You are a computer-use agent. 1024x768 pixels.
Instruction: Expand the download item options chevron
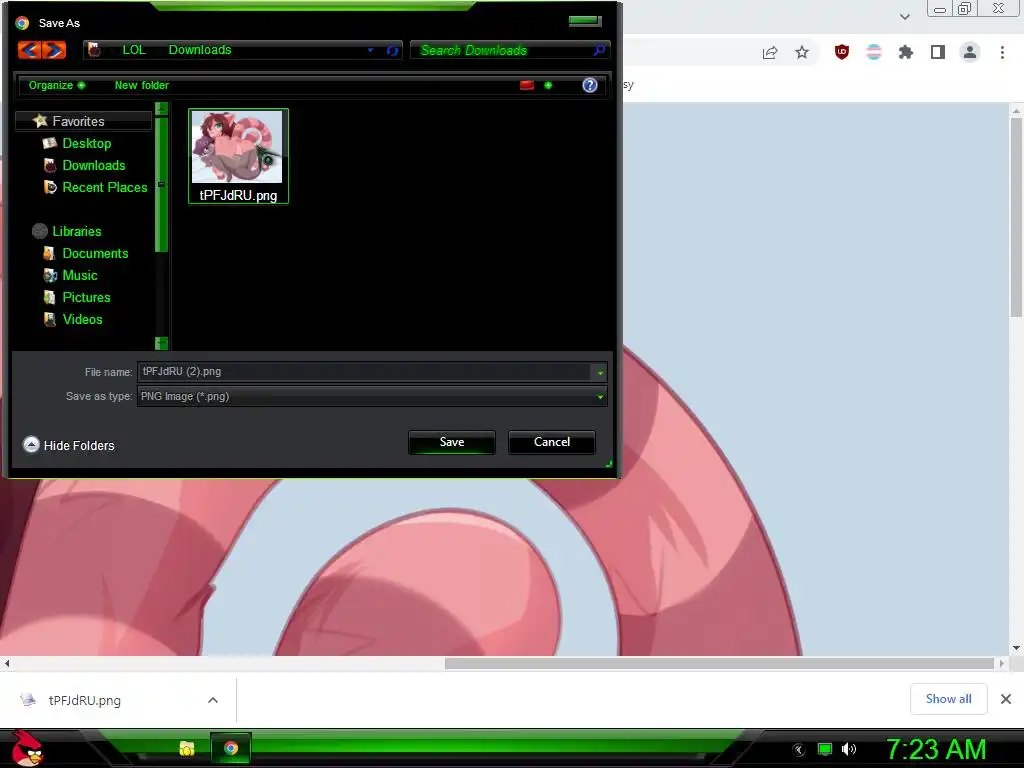(213, 700)
